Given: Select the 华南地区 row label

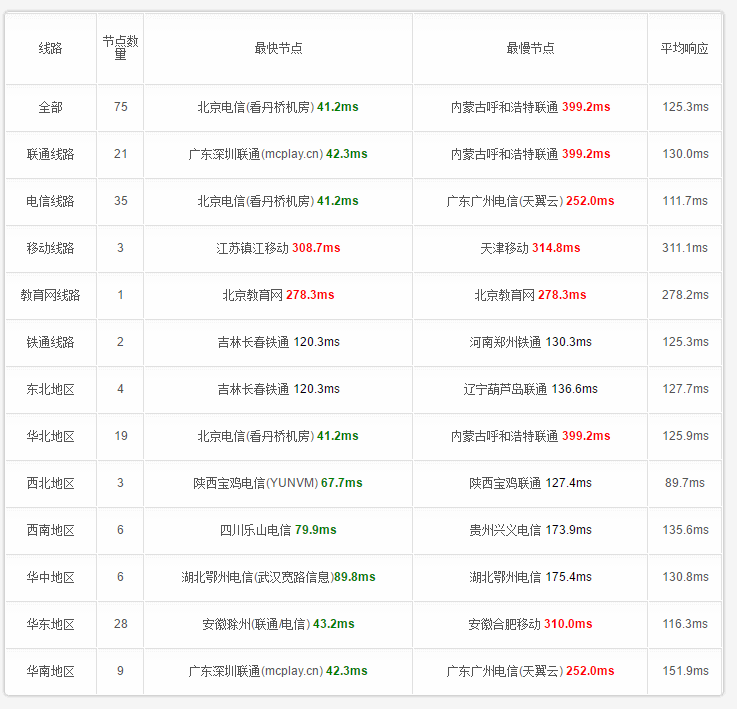Looking at the screenshot, I should 50,671.
